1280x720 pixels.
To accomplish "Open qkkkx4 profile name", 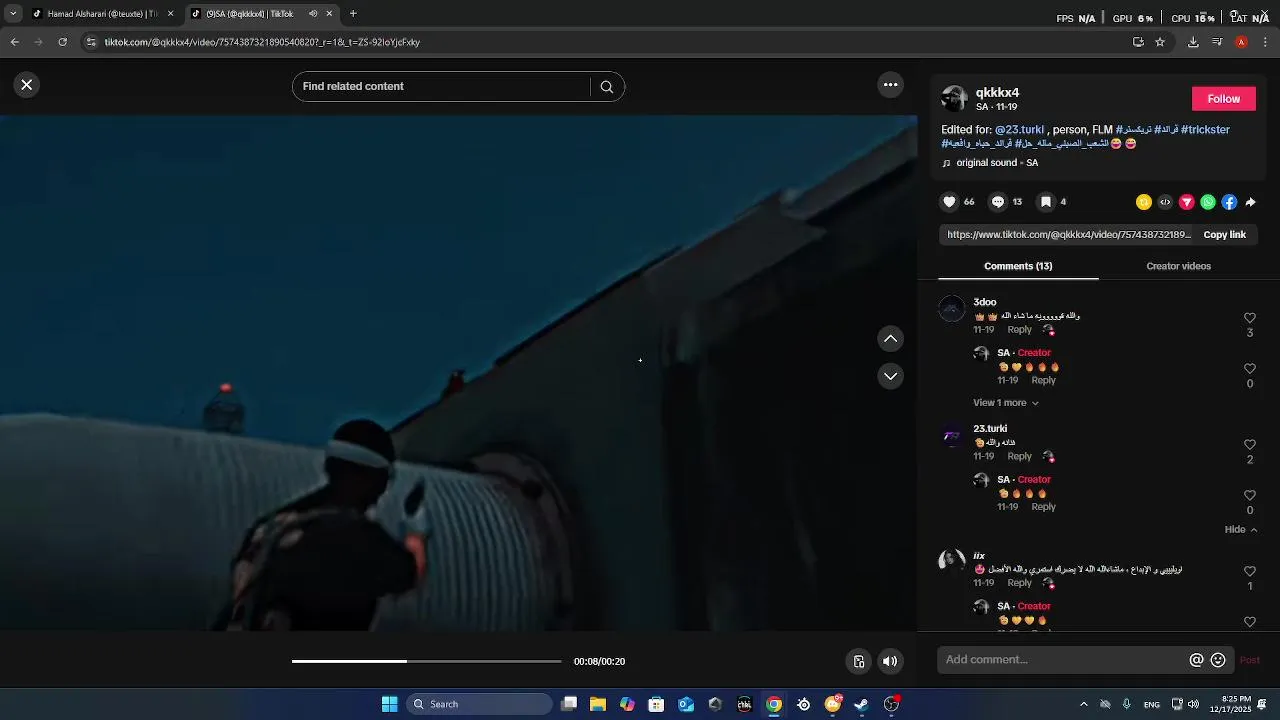I will (x=997, y=93).
